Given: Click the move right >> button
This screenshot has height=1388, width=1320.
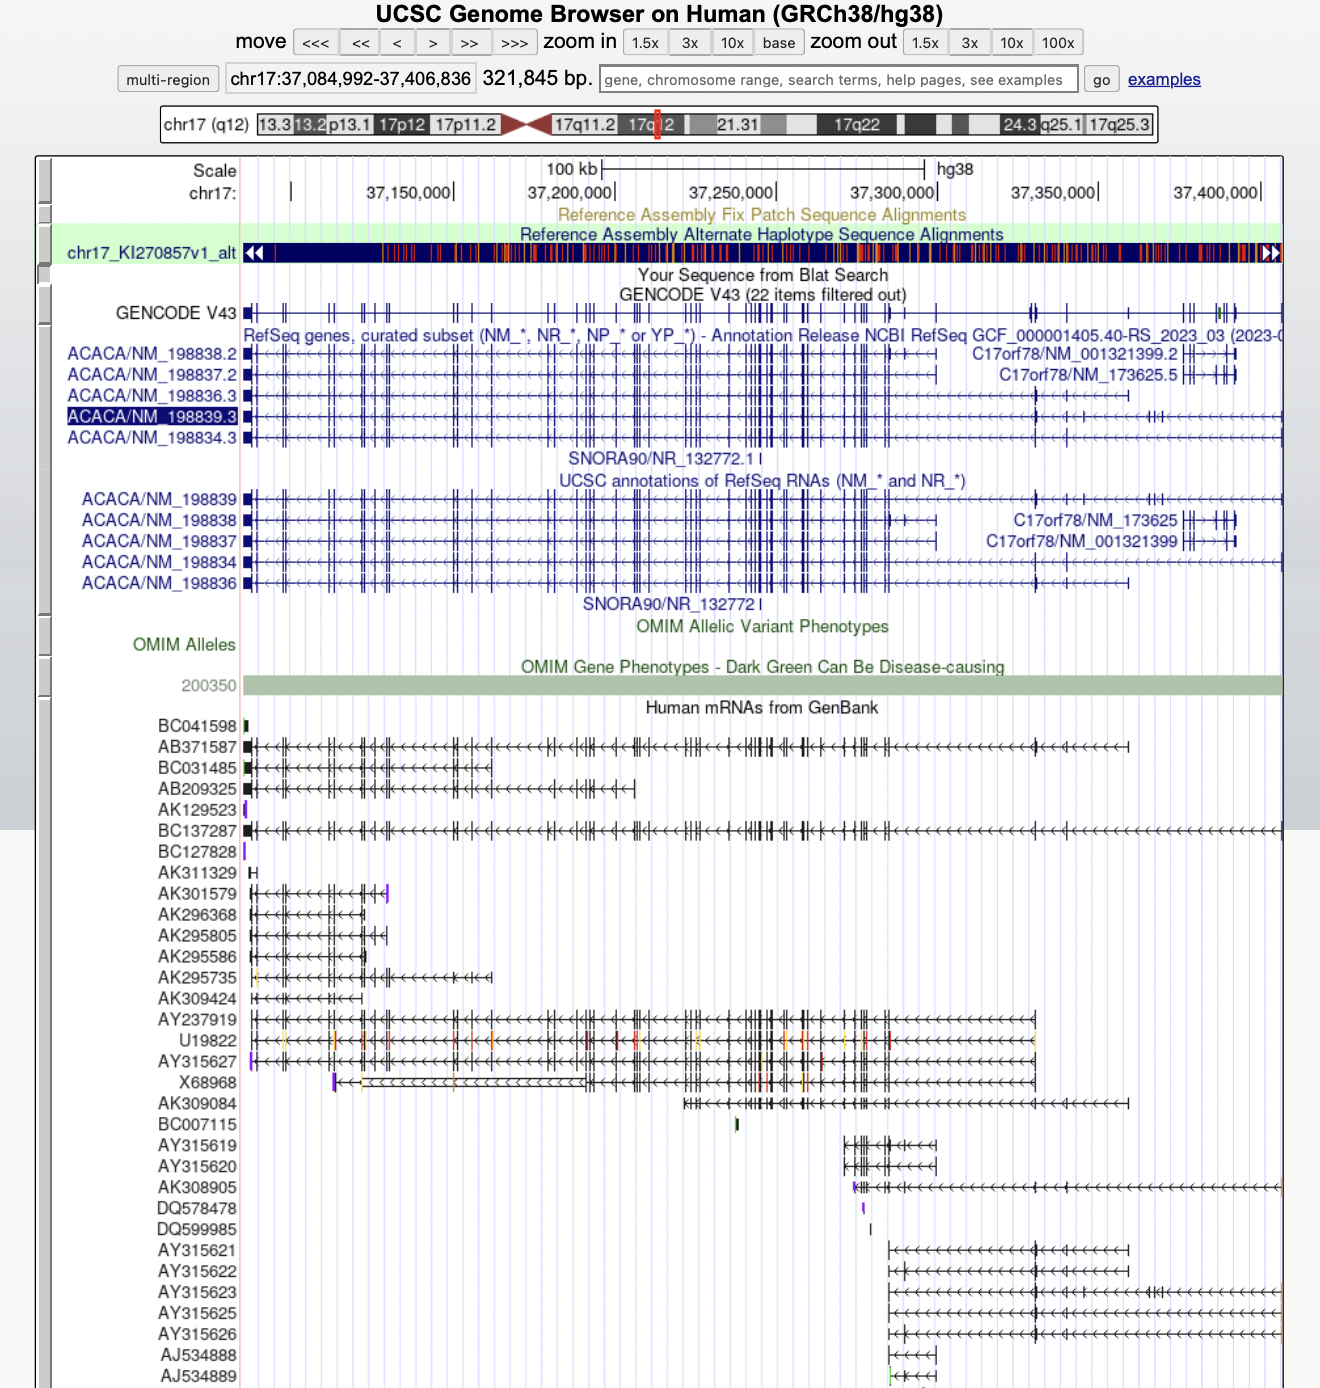Looking at the screenshot, I should tap(470, 43).
